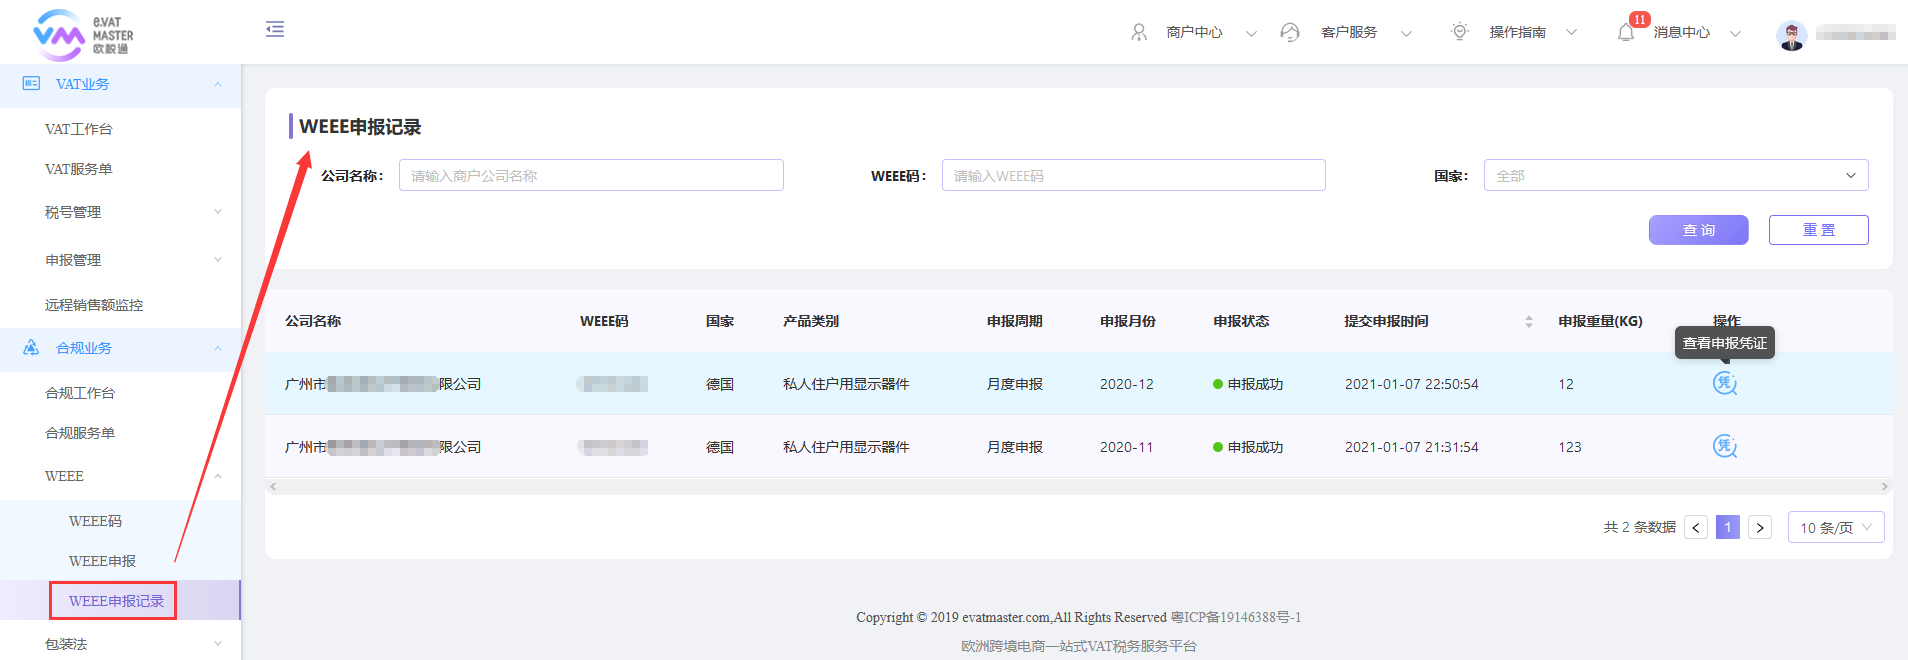Click the merchant center person icon

[x=1139, y=33]
